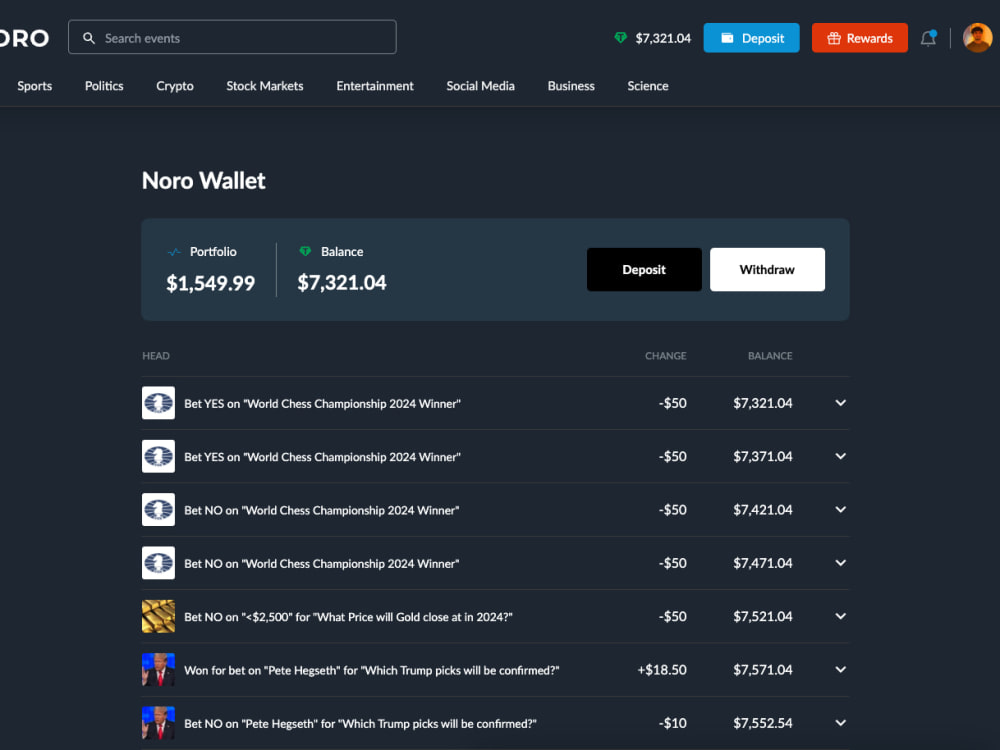Click thumbnail of Bet NO Pete Hegseth row
This screenshot has height=750, width=1000.
pyautogui.click(x=158, y=723)
